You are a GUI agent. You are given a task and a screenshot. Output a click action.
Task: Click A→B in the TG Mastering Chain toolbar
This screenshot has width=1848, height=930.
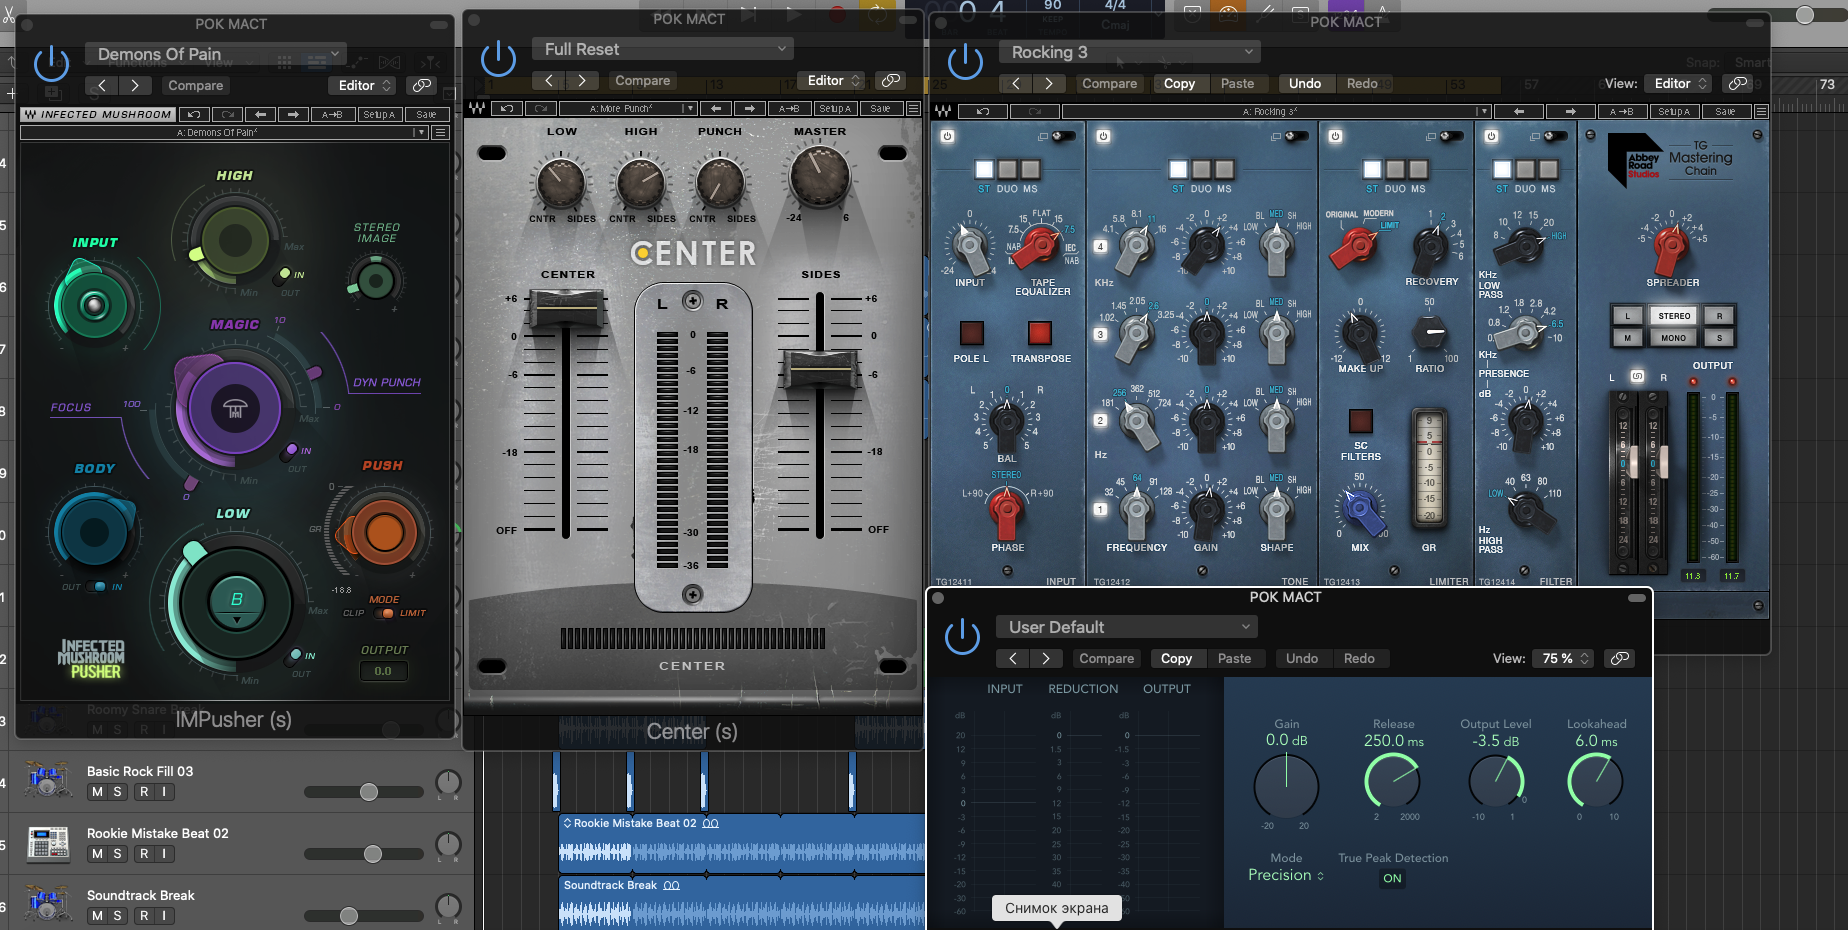(1622, 112)
